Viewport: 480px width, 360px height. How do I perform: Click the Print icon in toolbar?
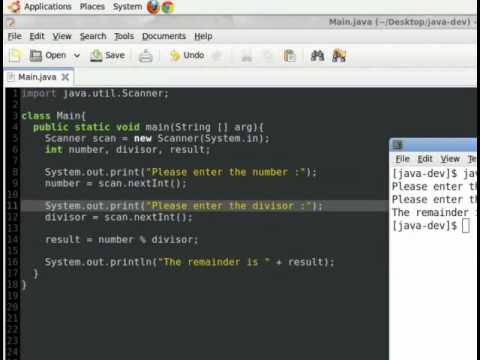(x=146, y=56)
